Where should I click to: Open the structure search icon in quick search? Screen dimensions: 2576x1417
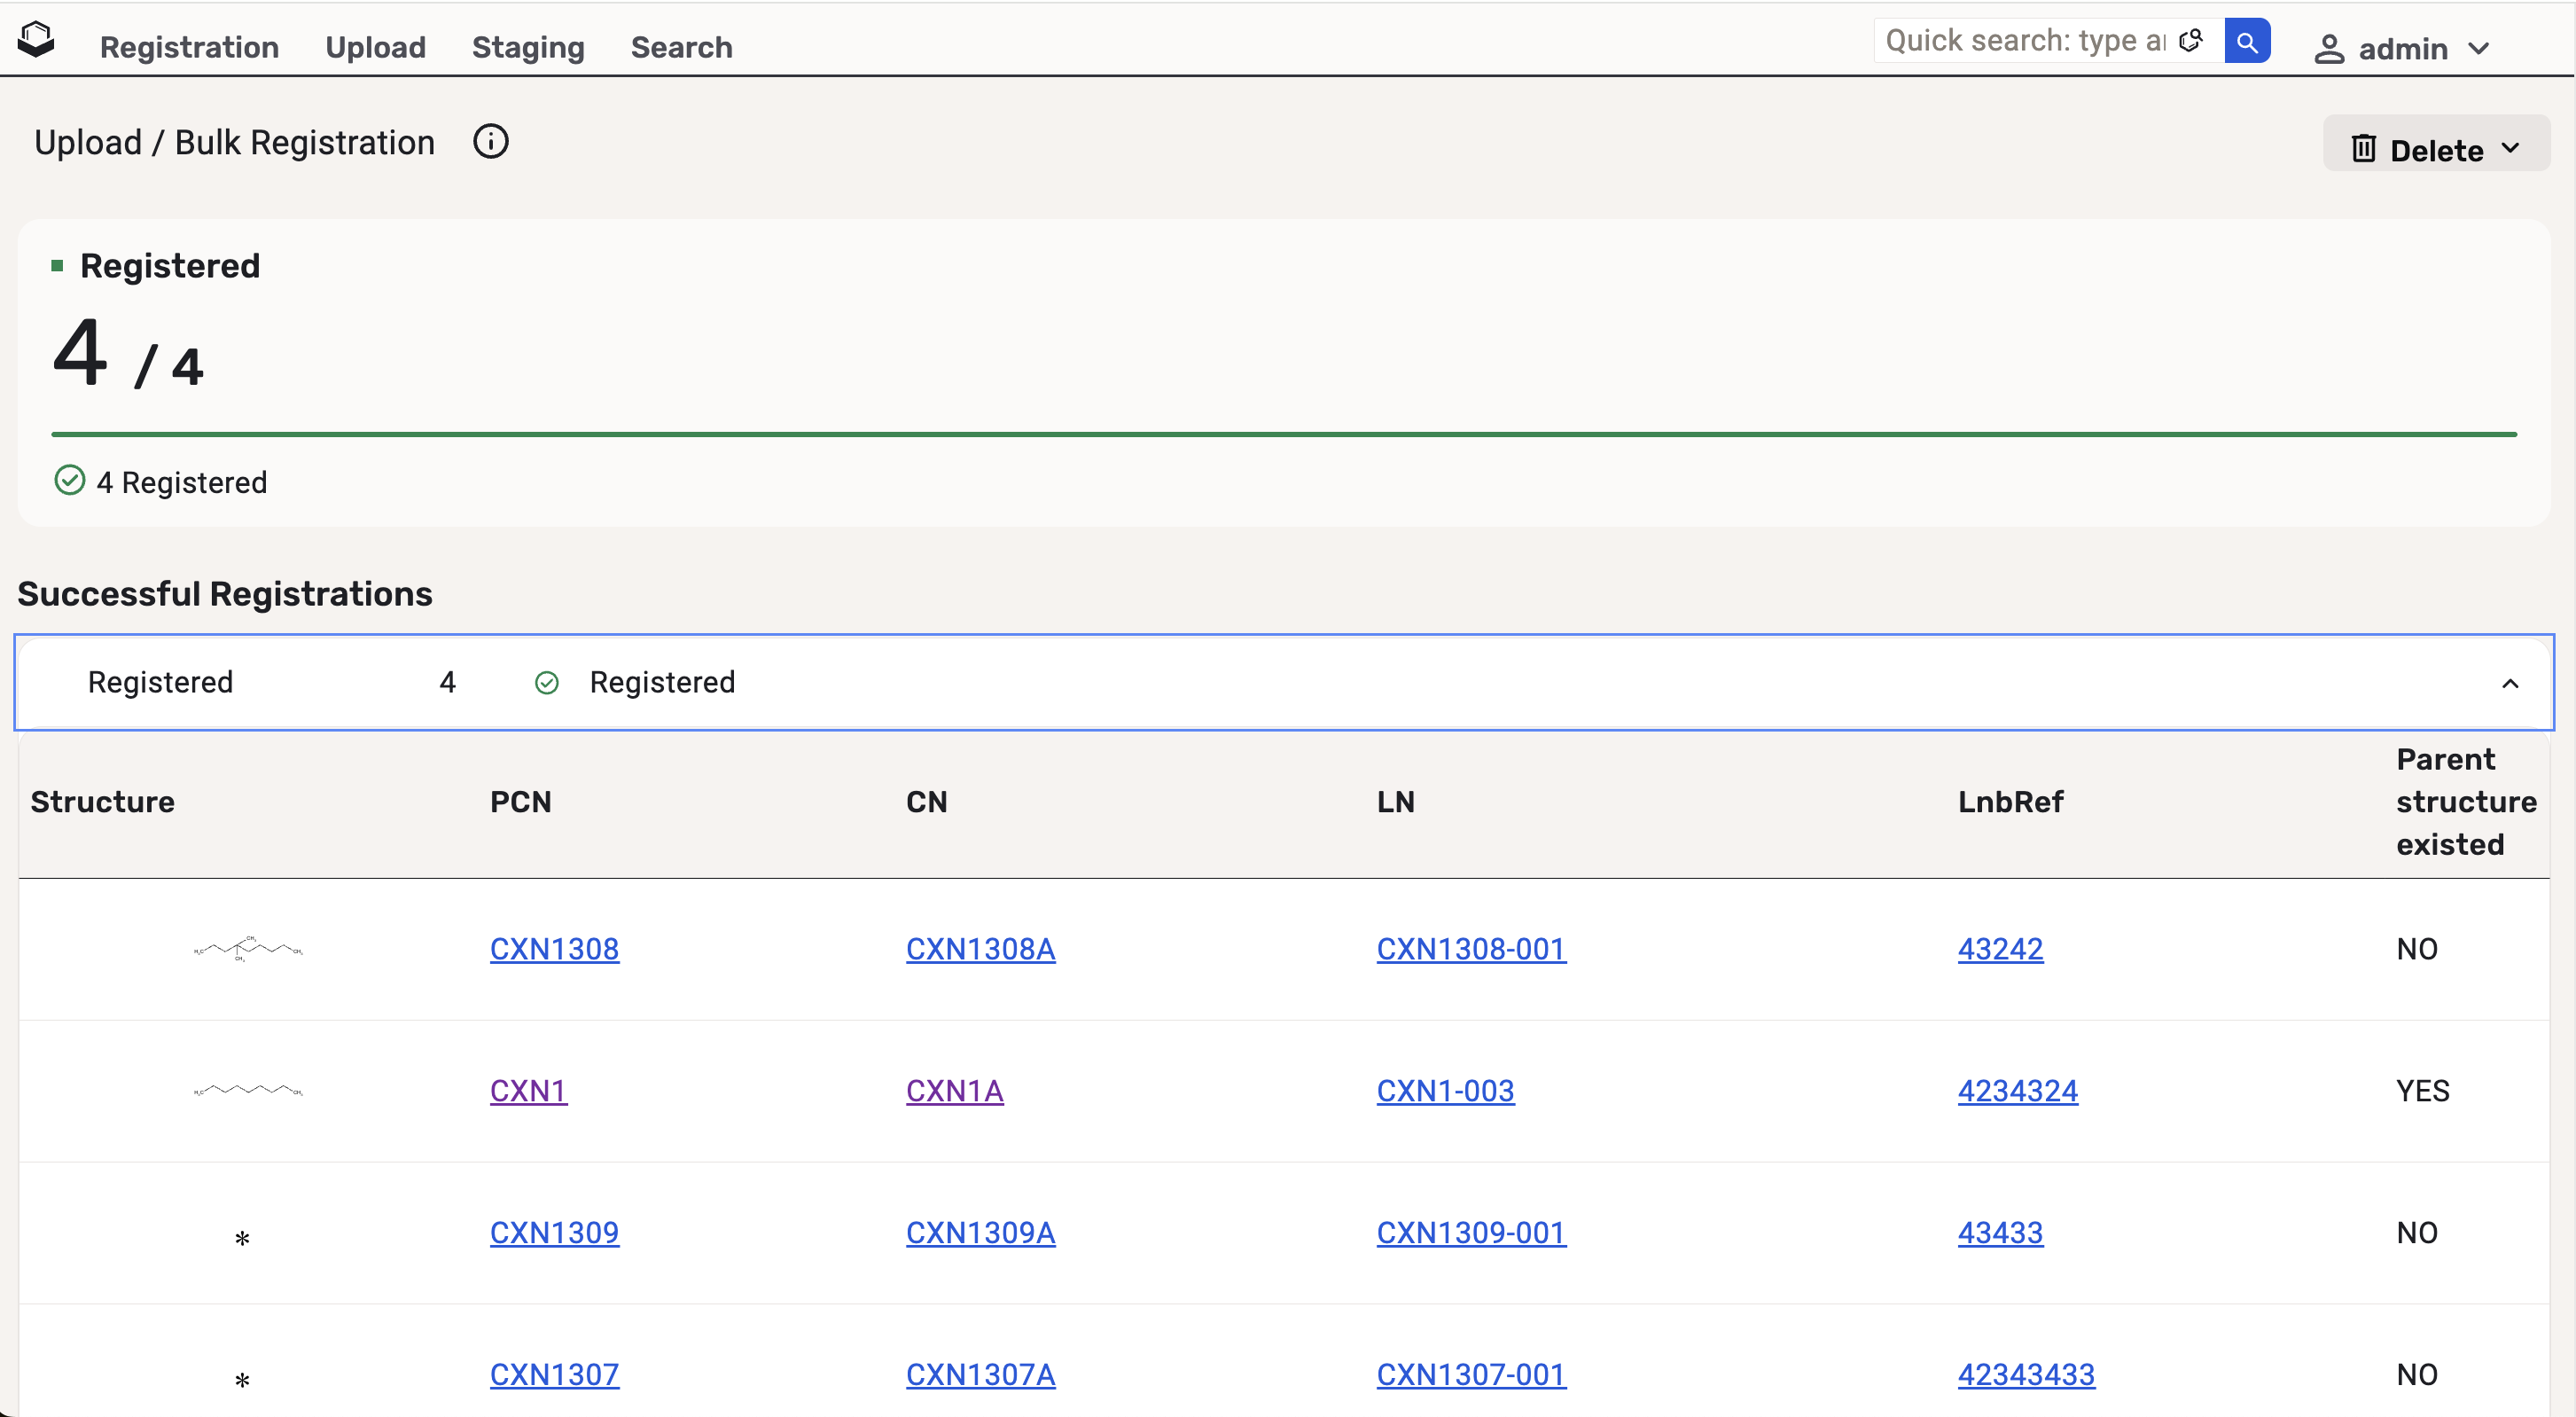click(x=2190, y=41)
